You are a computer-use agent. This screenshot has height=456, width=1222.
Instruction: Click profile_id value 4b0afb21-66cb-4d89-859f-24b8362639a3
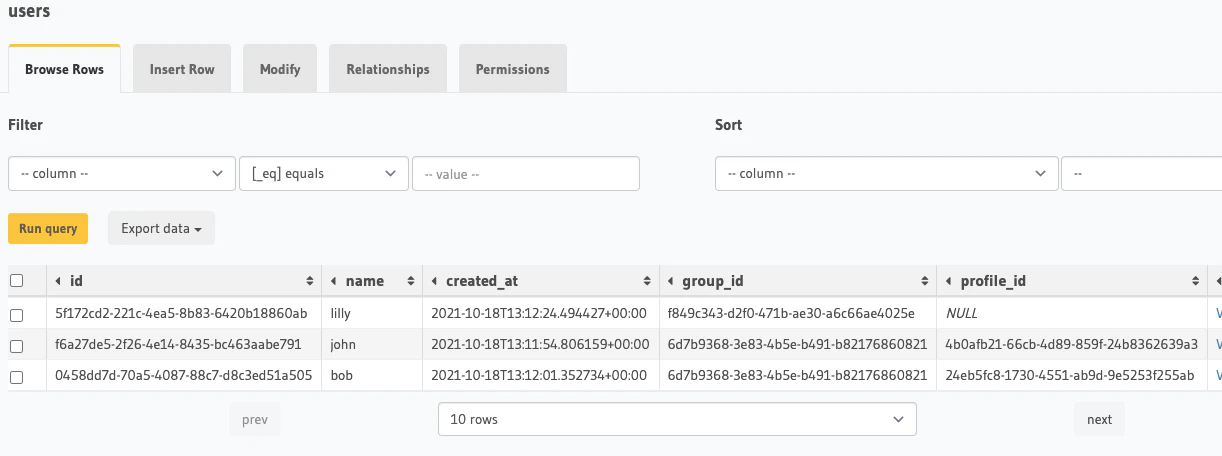[x=1071, y=345]
